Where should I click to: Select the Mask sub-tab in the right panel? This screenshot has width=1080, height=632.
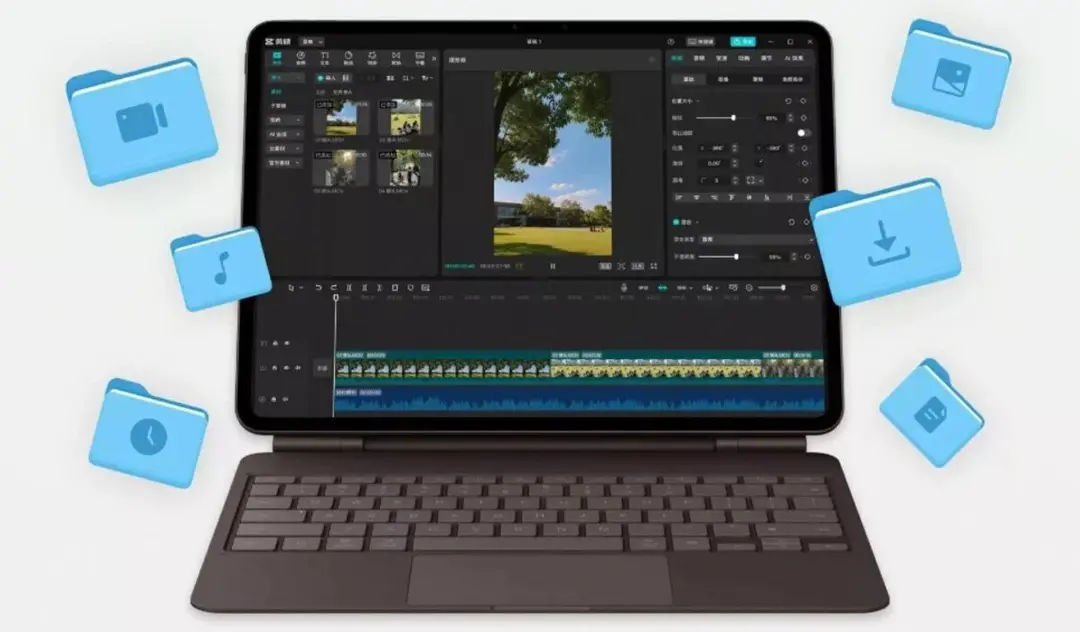point(758,80)
